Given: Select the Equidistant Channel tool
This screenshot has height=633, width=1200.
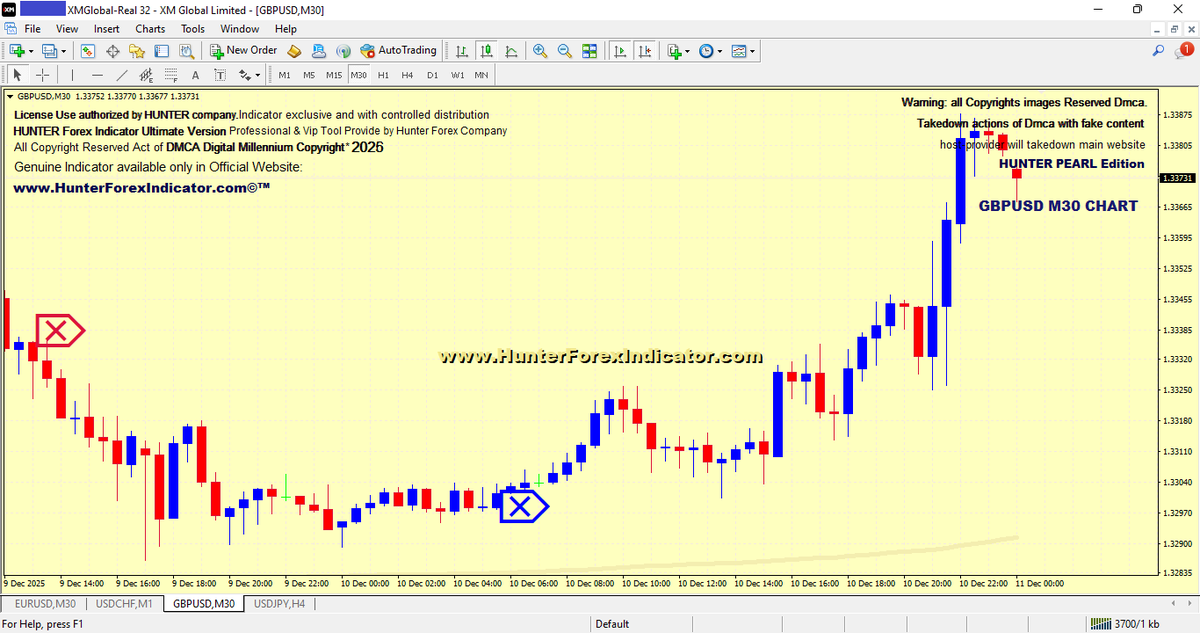Looking at the screenshot, I should 146,75.
